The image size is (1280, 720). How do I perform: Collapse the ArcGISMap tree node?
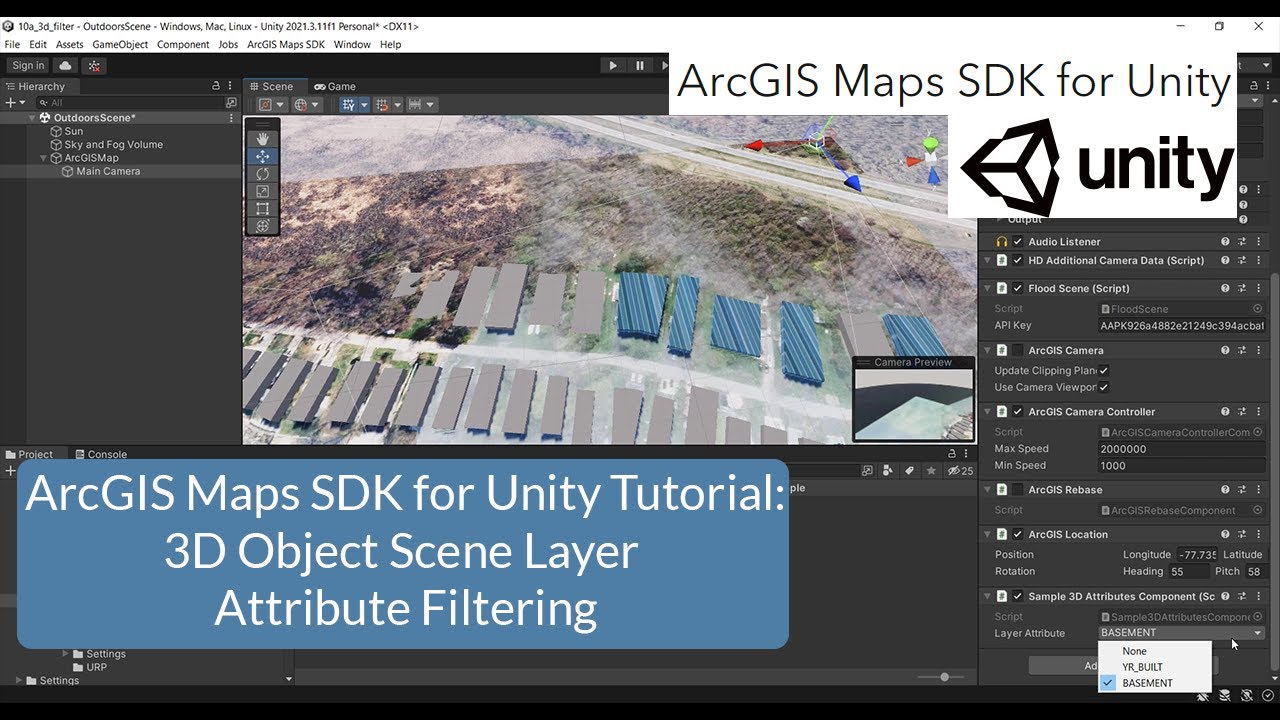pos(43,158)
